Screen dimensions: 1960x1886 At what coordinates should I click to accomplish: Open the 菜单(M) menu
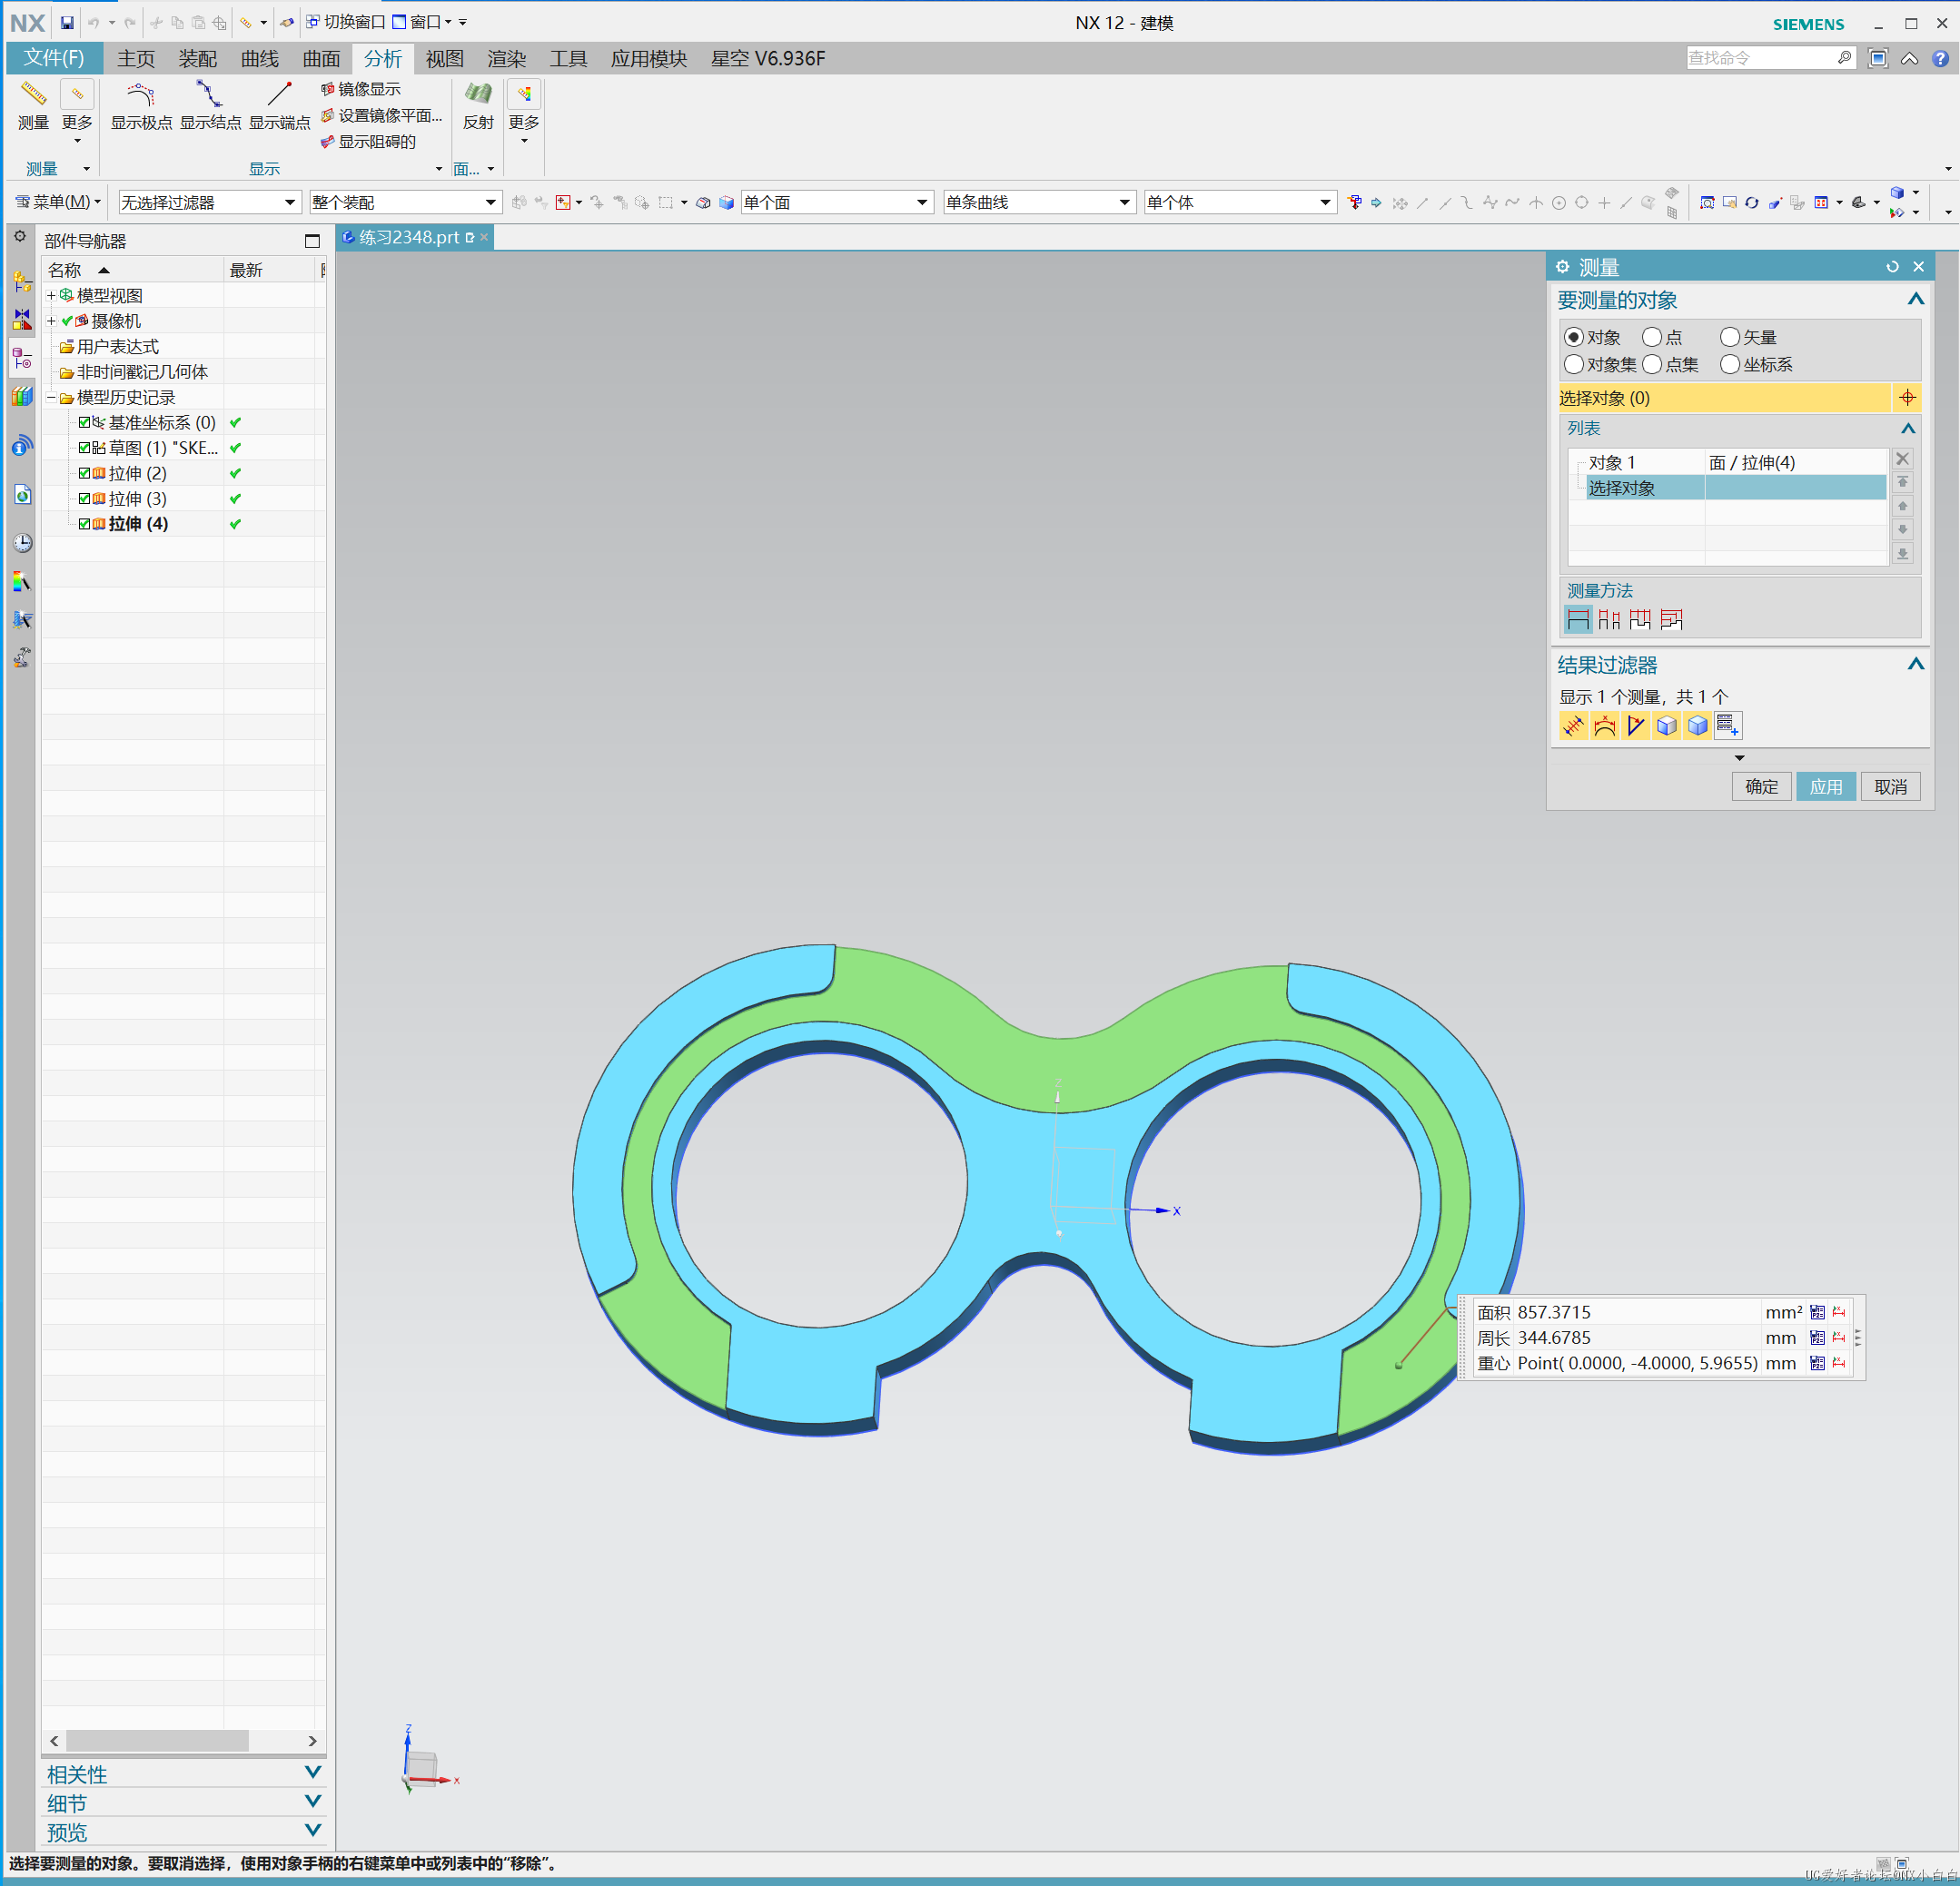pos(58,202)
